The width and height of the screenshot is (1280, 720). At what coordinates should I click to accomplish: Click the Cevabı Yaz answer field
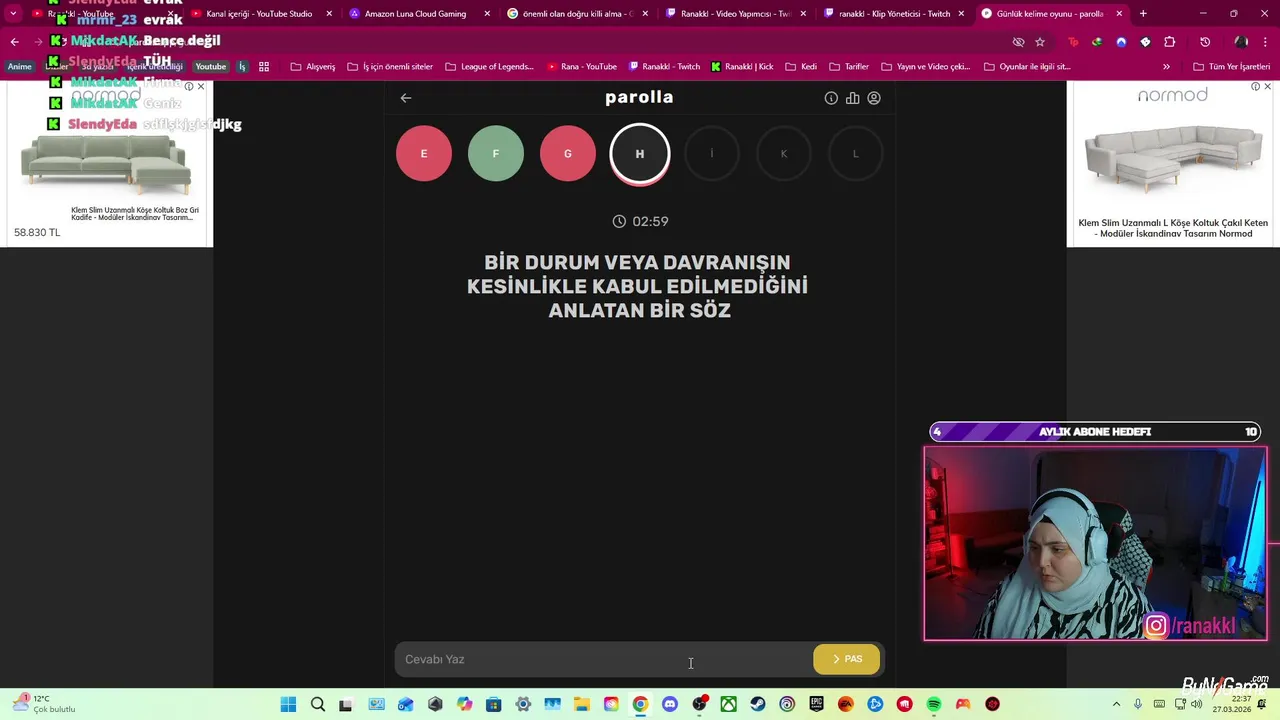tap(603, 659)
